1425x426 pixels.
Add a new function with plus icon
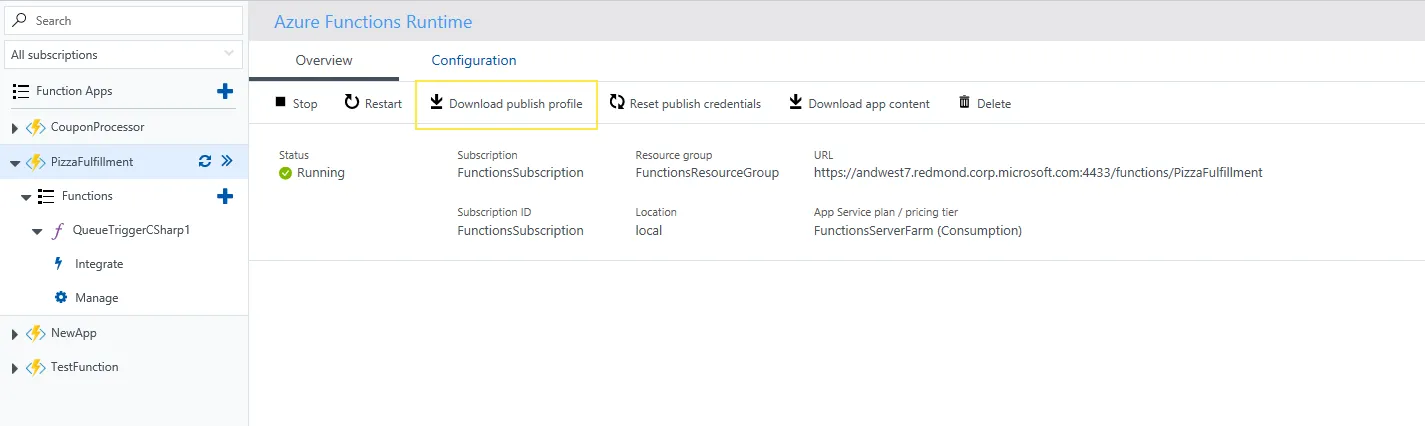225,196
